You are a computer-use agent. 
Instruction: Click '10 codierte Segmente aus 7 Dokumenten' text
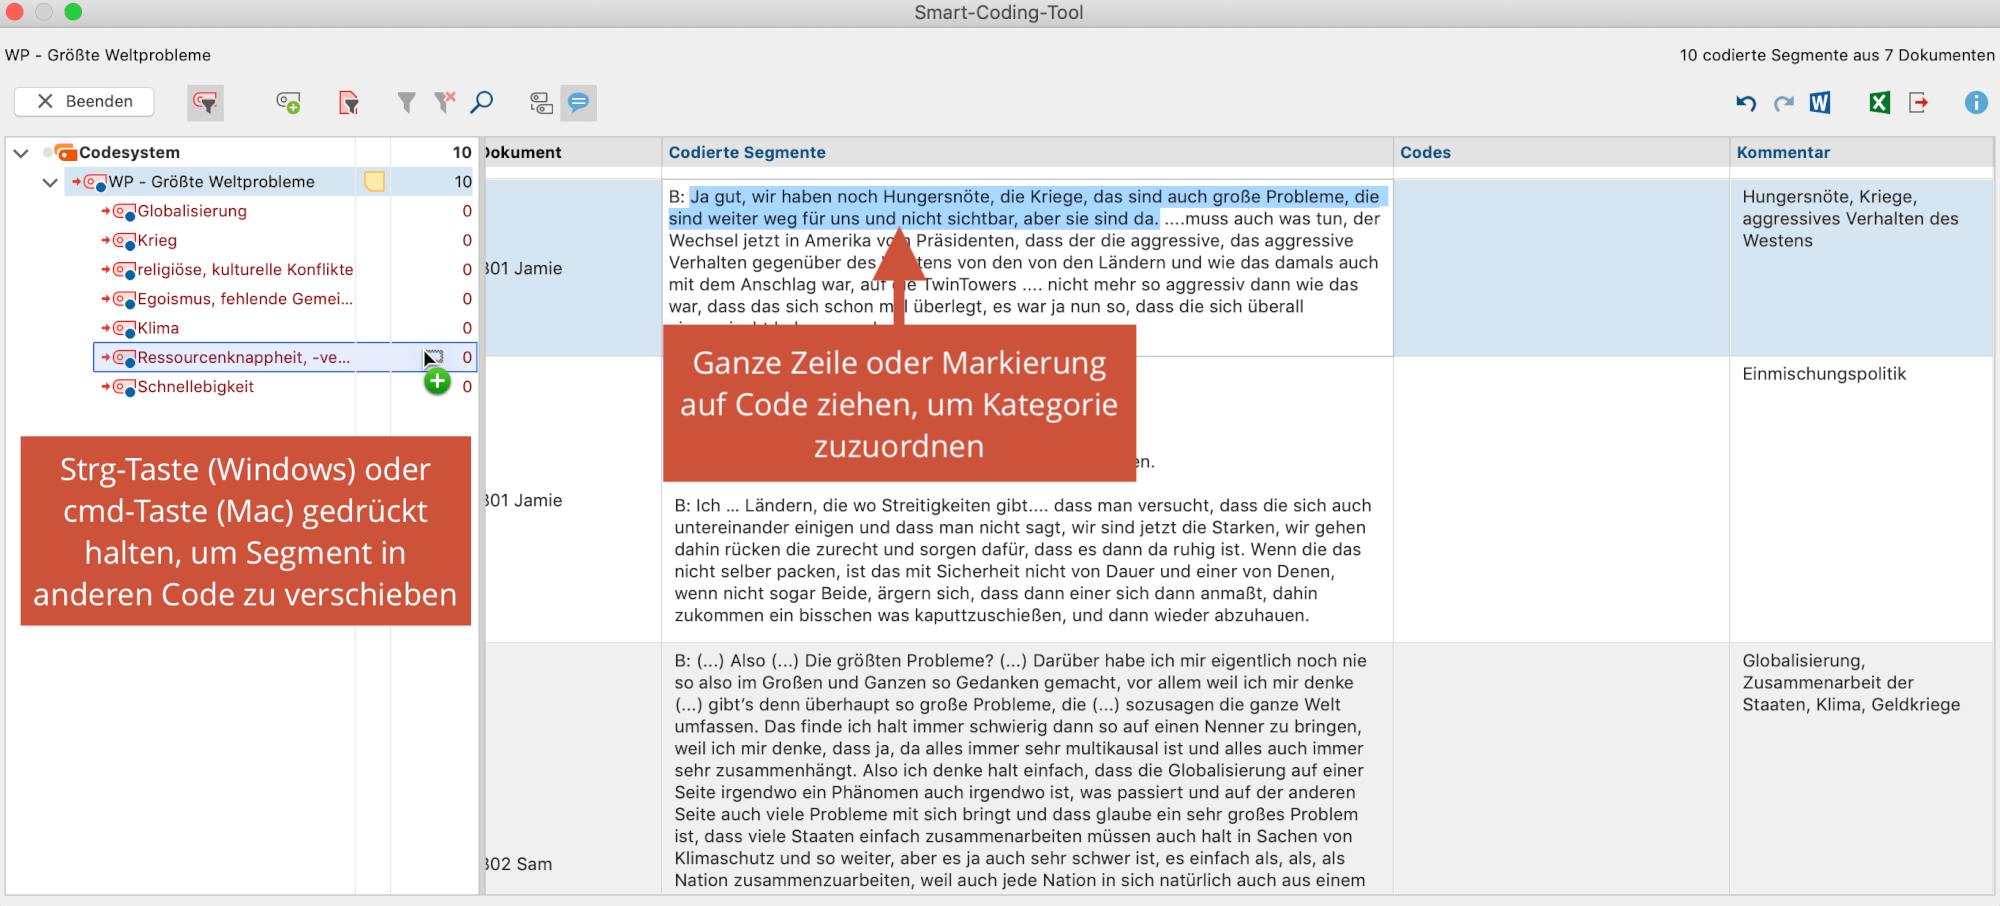[x=1837, y=55]
